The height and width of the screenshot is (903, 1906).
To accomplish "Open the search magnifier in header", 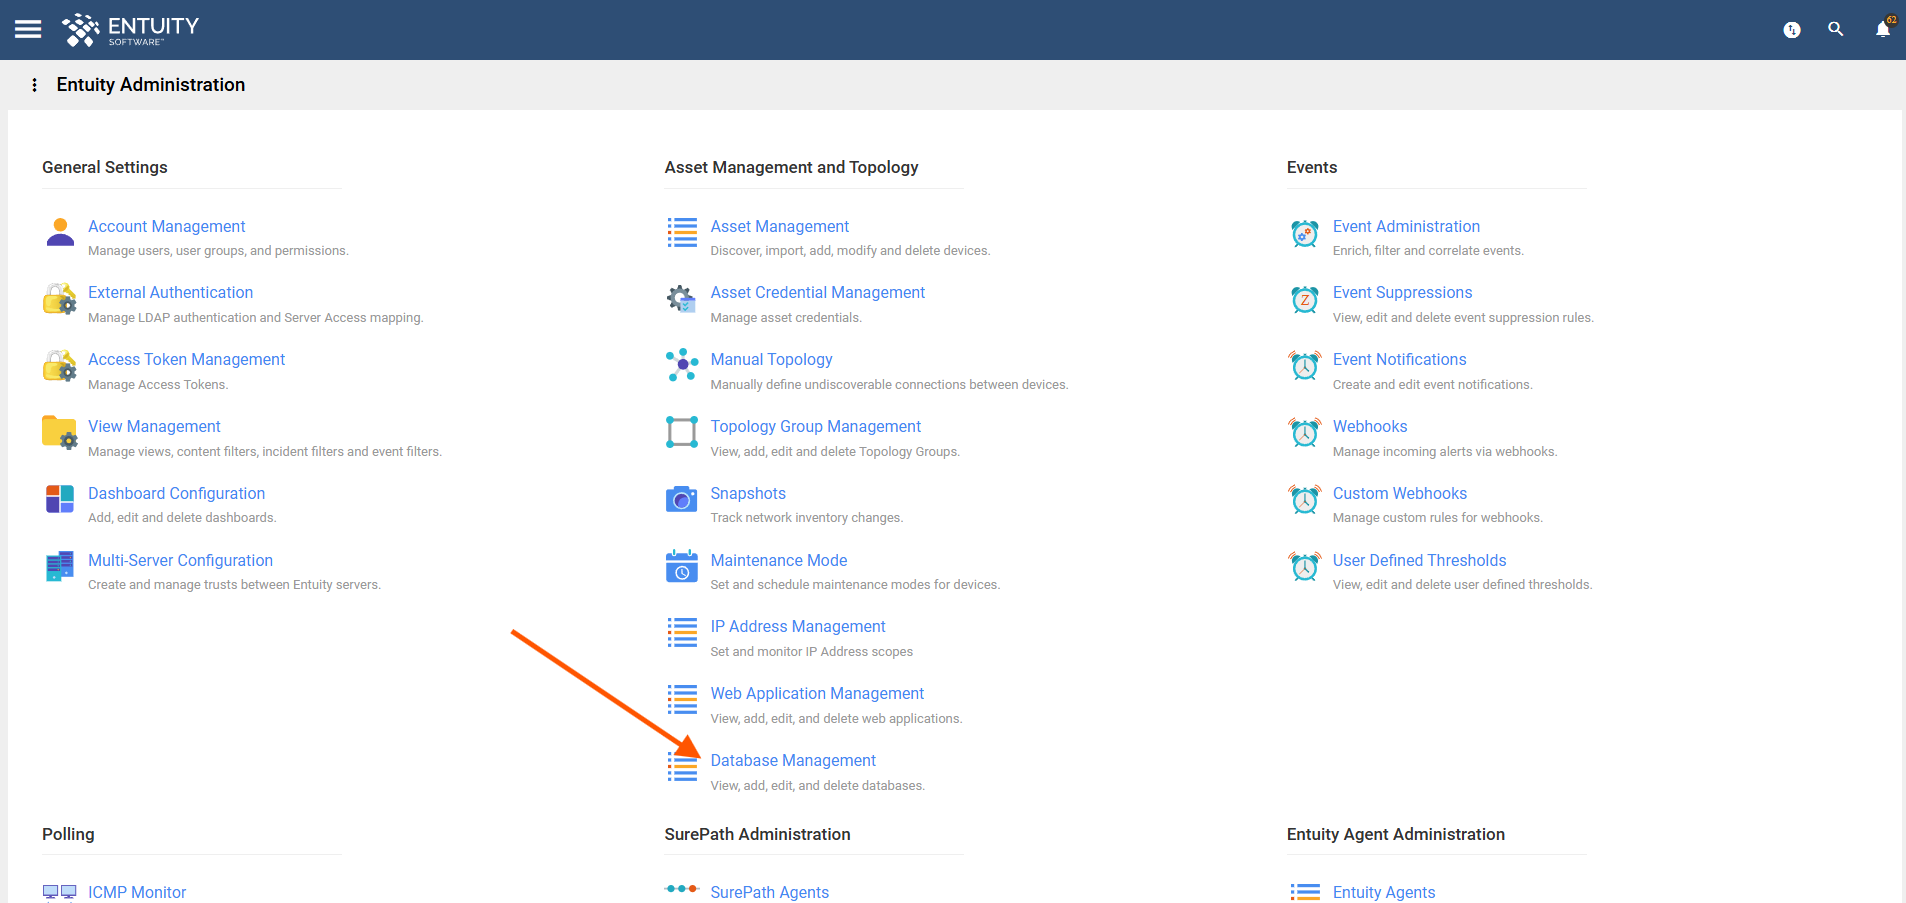I will [1835, 29].
